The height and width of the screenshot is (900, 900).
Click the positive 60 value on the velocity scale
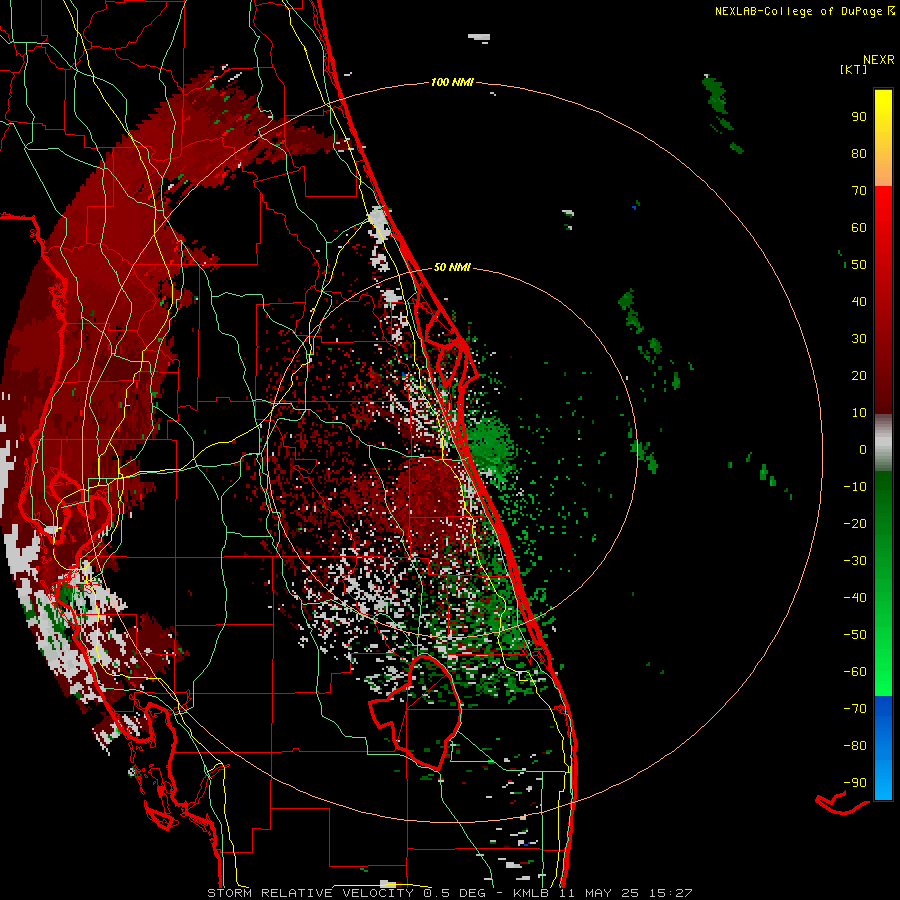pyautogui.click(x=859, y=227)
